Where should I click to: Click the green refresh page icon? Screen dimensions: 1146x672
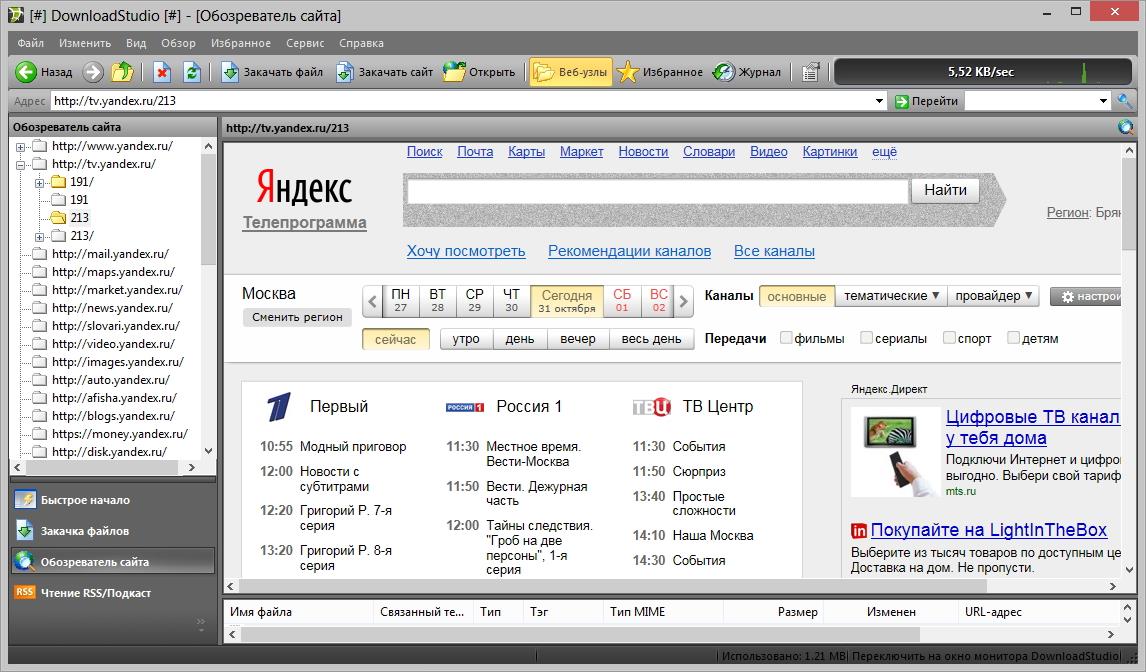coord(191,72)
